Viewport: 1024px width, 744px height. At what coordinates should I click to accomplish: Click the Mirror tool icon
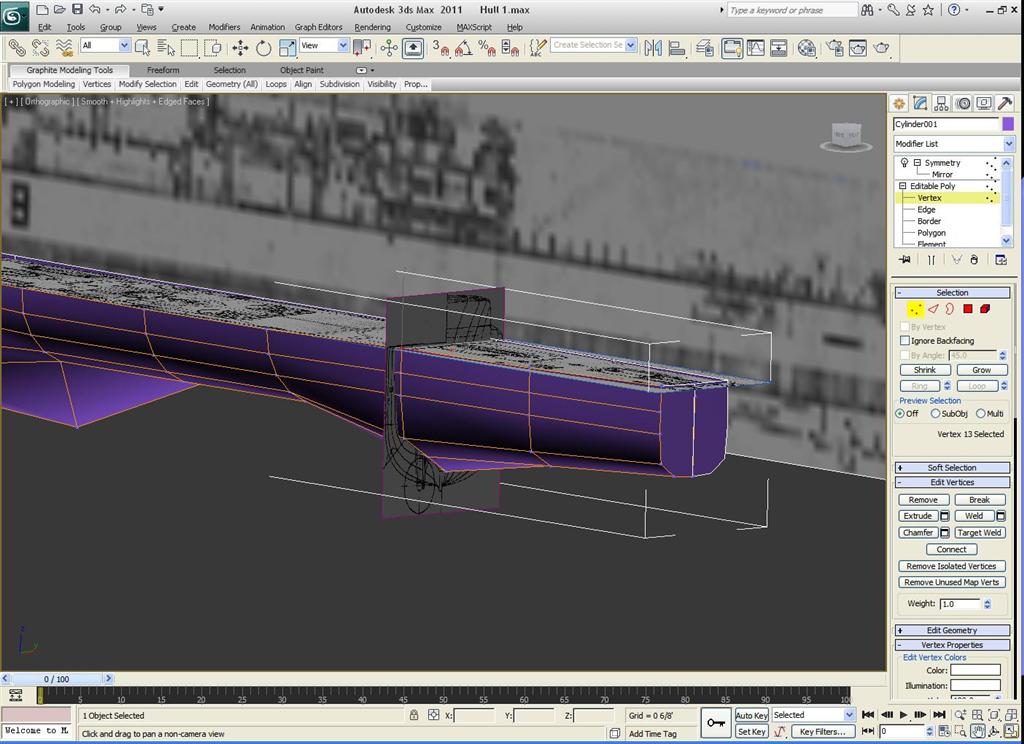coord(653,48)
